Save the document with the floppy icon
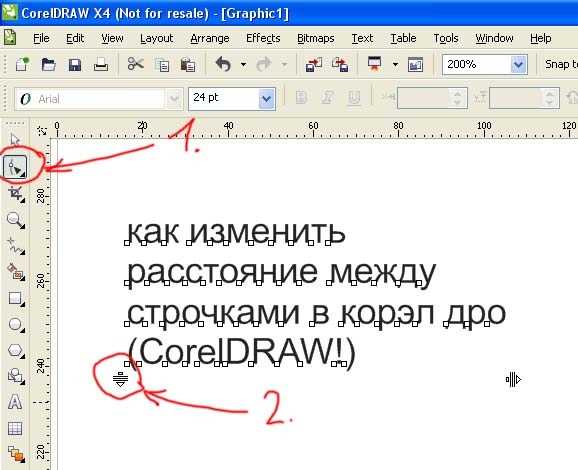 point(75,65)
